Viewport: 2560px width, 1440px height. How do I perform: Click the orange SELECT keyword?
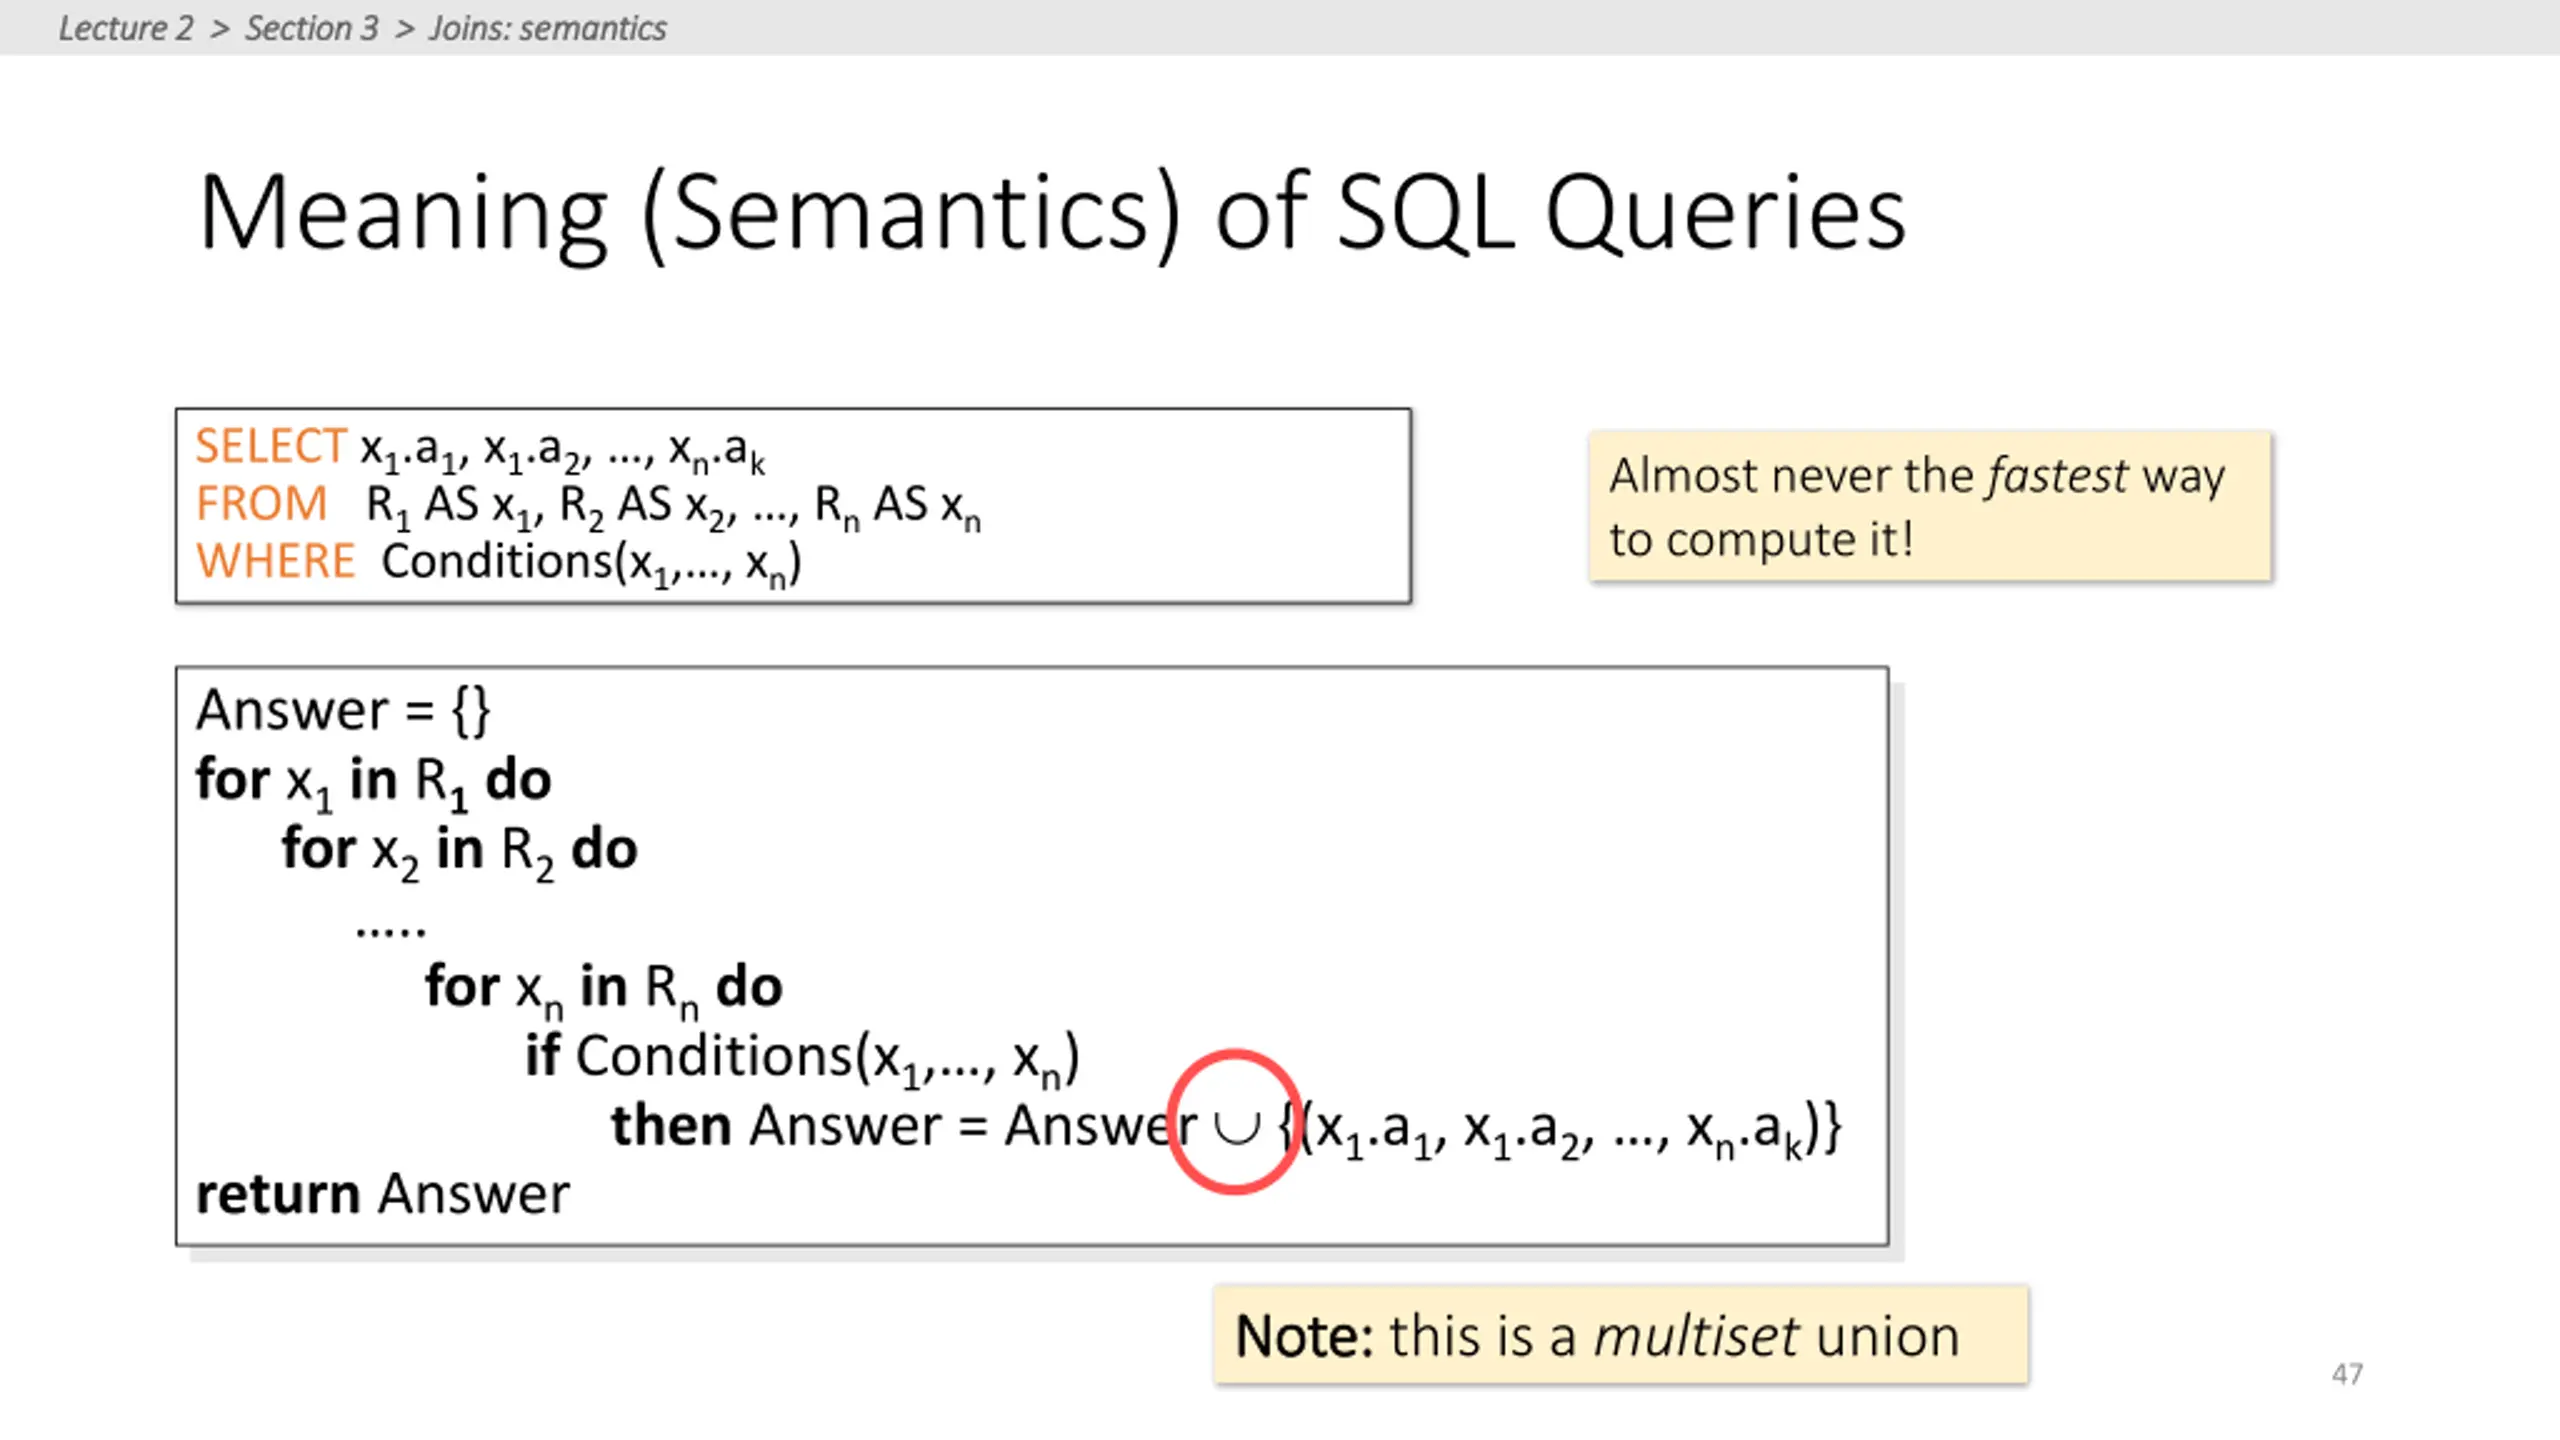[x=270, y=446]
